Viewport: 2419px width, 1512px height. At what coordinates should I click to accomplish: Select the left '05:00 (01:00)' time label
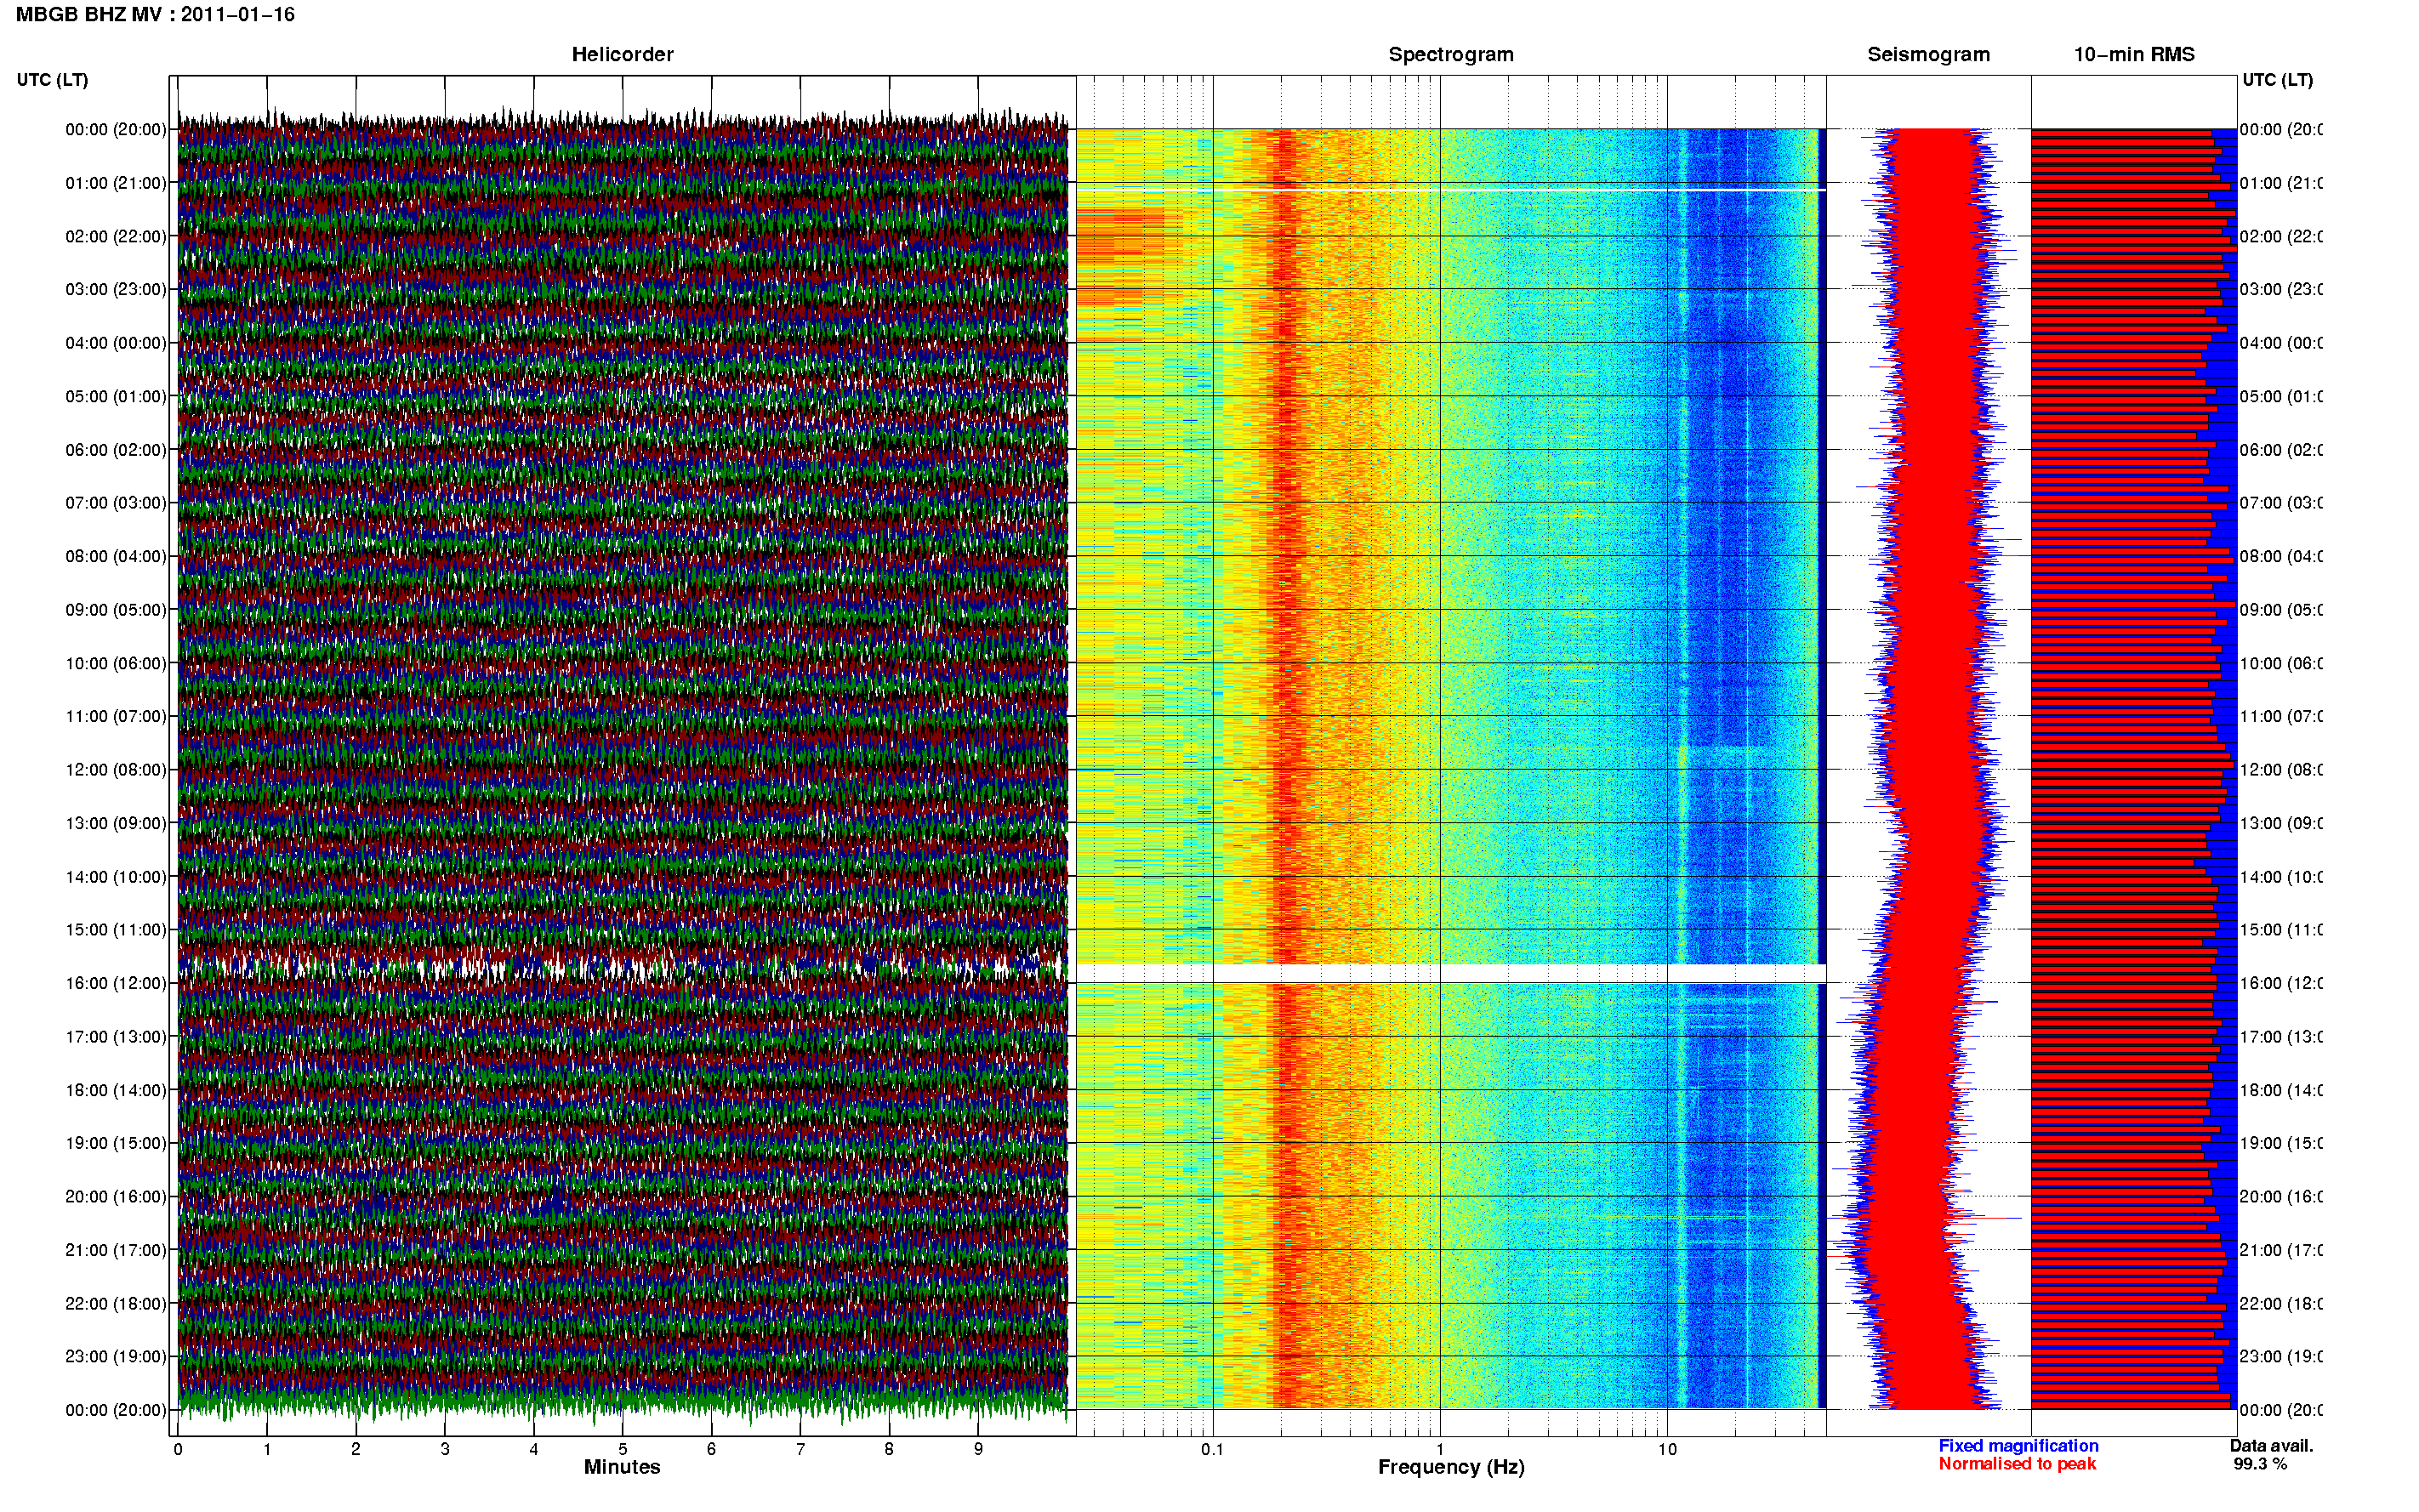tap(116, 396)
